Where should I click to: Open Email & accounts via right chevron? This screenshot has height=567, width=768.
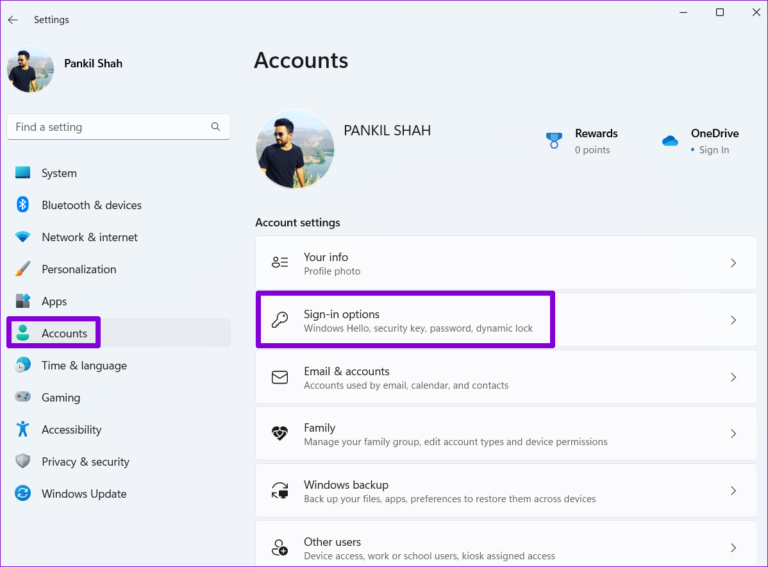click(733, 377)
